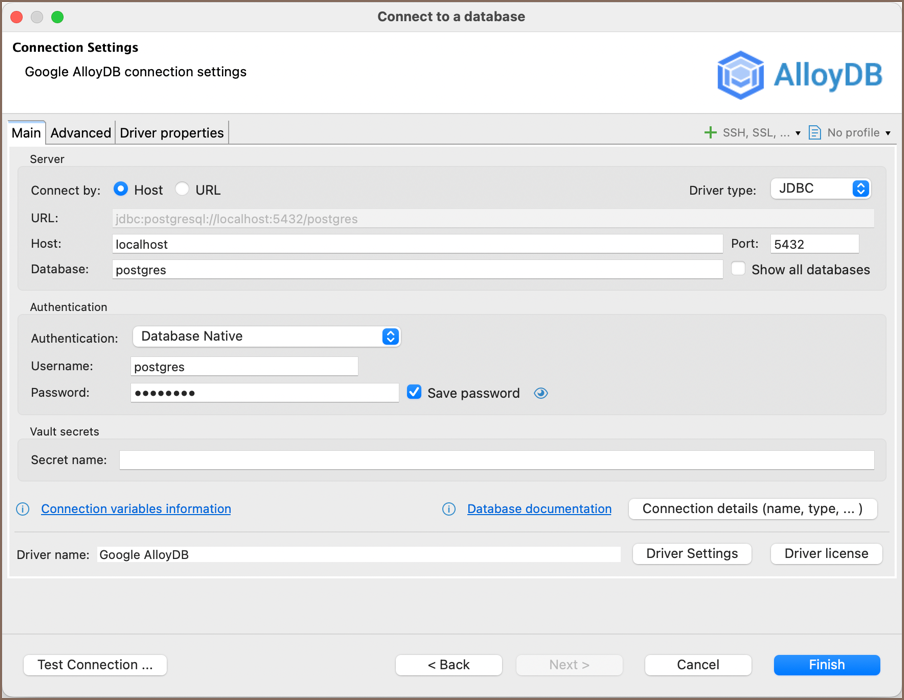Click the No profile document icon

click(815, 133)
